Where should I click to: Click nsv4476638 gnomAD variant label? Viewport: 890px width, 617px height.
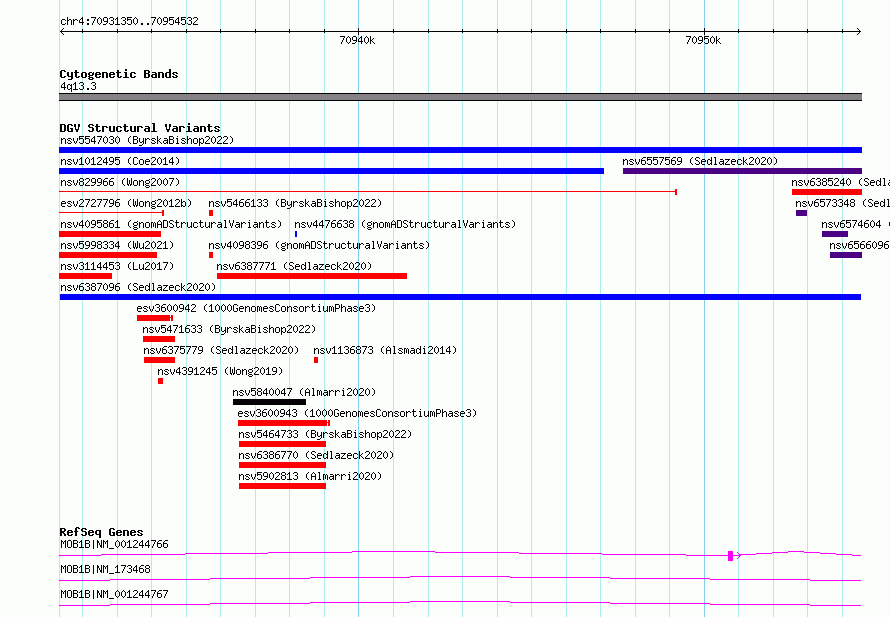405,224
